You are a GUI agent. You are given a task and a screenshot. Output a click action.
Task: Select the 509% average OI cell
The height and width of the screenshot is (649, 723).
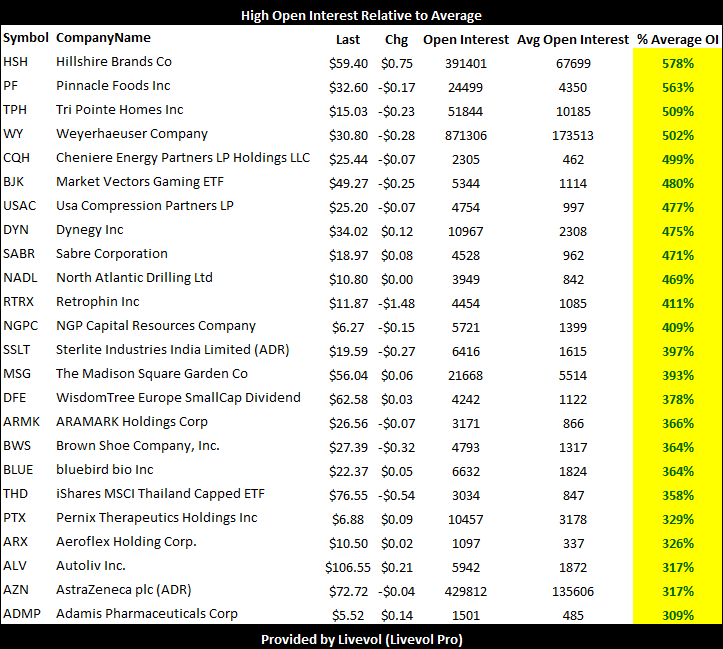[678, 112]
